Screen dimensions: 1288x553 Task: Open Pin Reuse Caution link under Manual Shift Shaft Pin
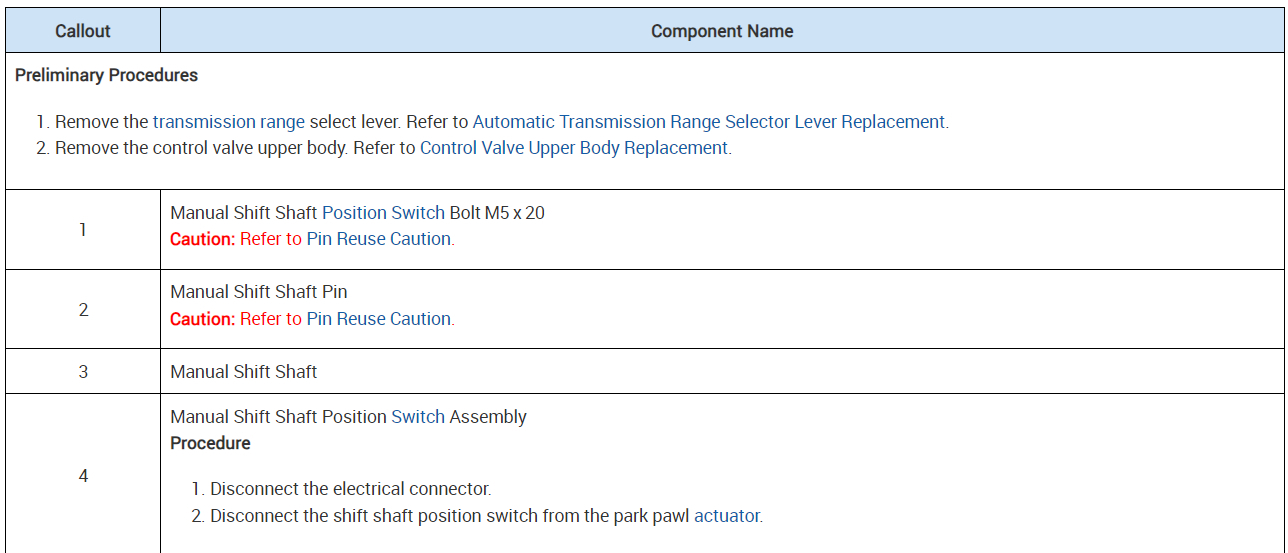(379, 319)
